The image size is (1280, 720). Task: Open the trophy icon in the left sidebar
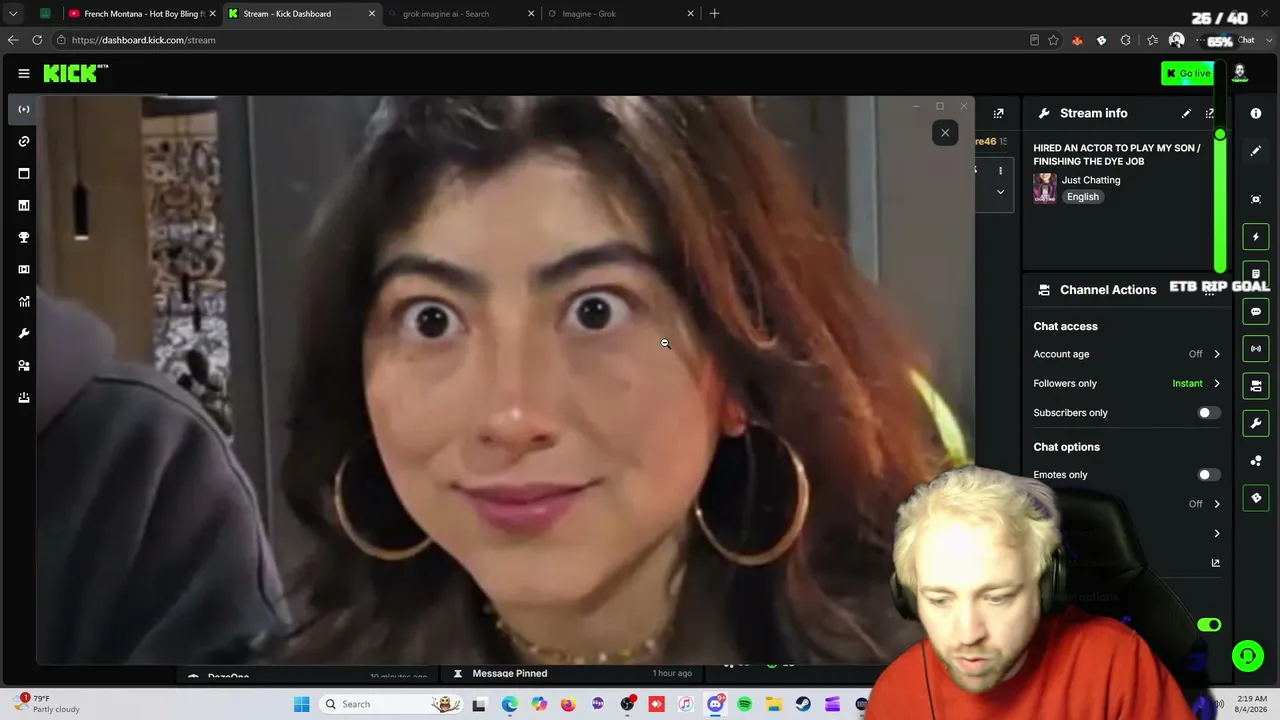pos(24,237)
